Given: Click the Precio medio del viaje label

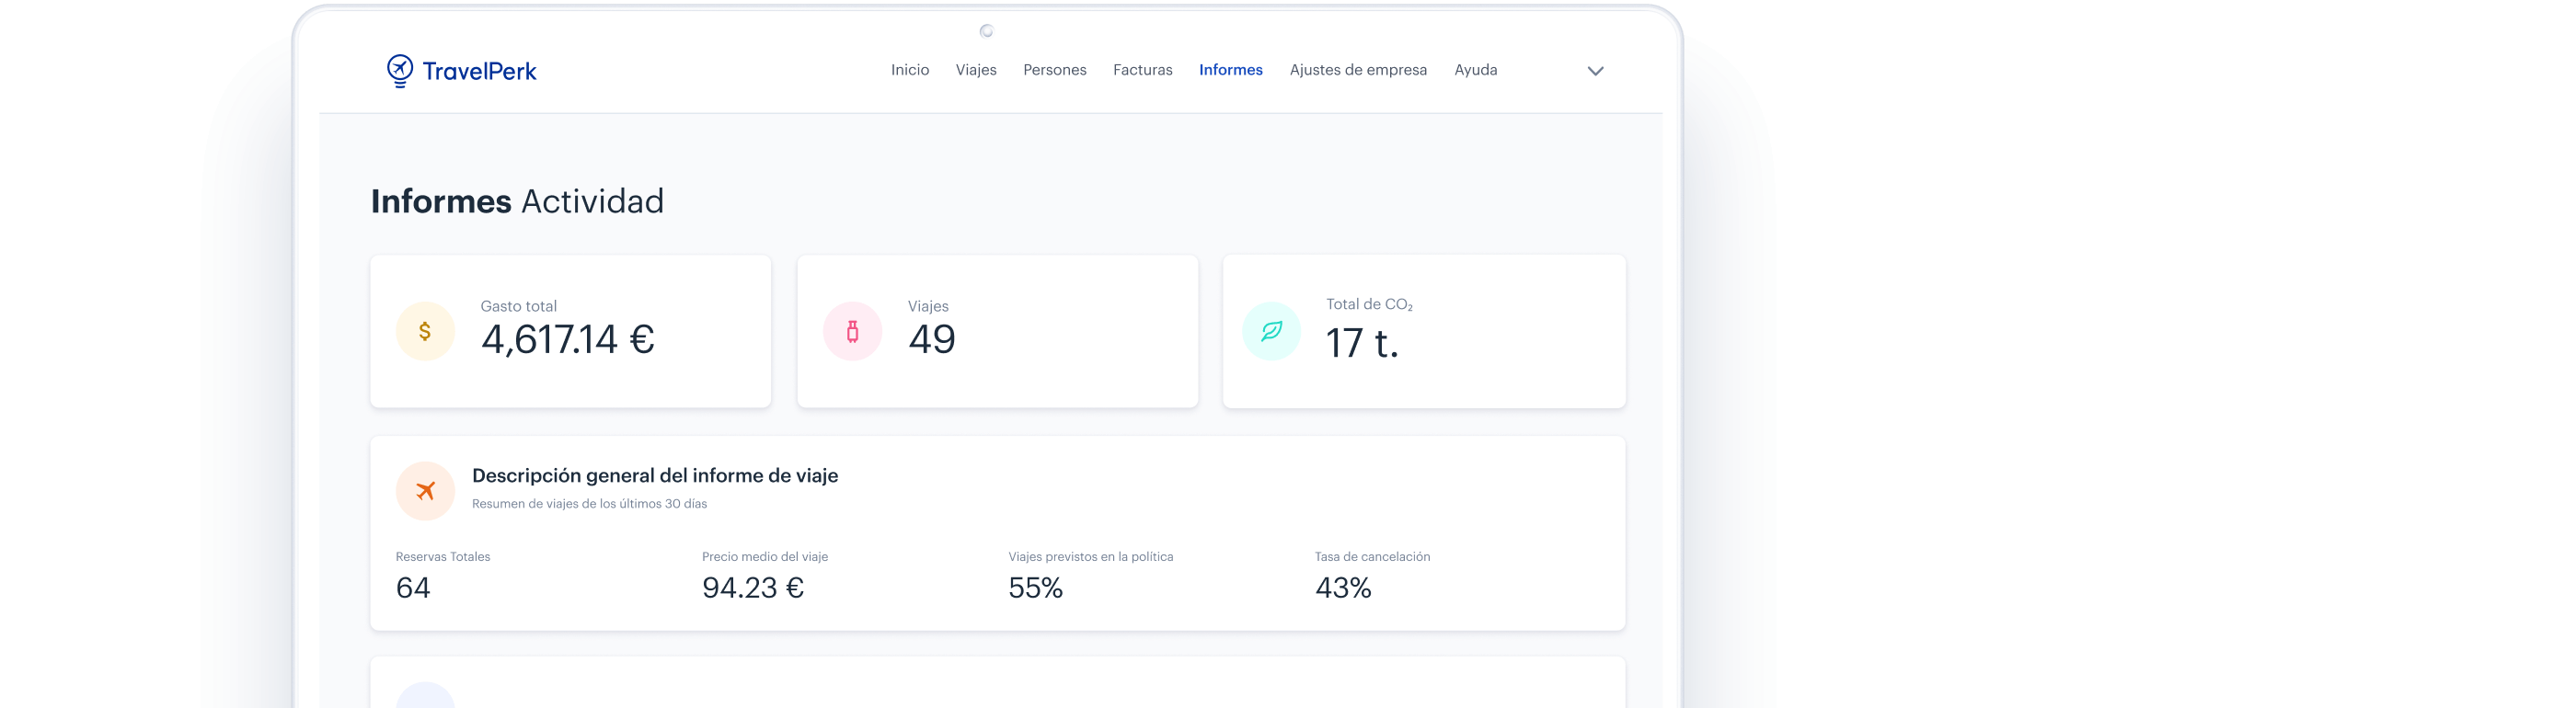Looking at the screenshot, I should pos(765,557).
